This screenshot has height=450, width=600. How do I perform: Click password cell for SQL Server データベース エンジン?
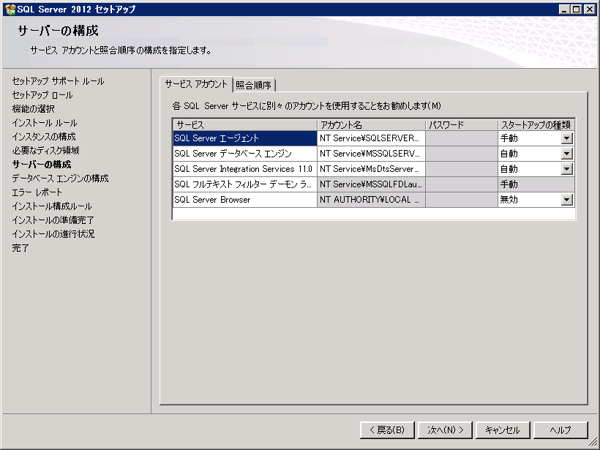pos(461,153)
